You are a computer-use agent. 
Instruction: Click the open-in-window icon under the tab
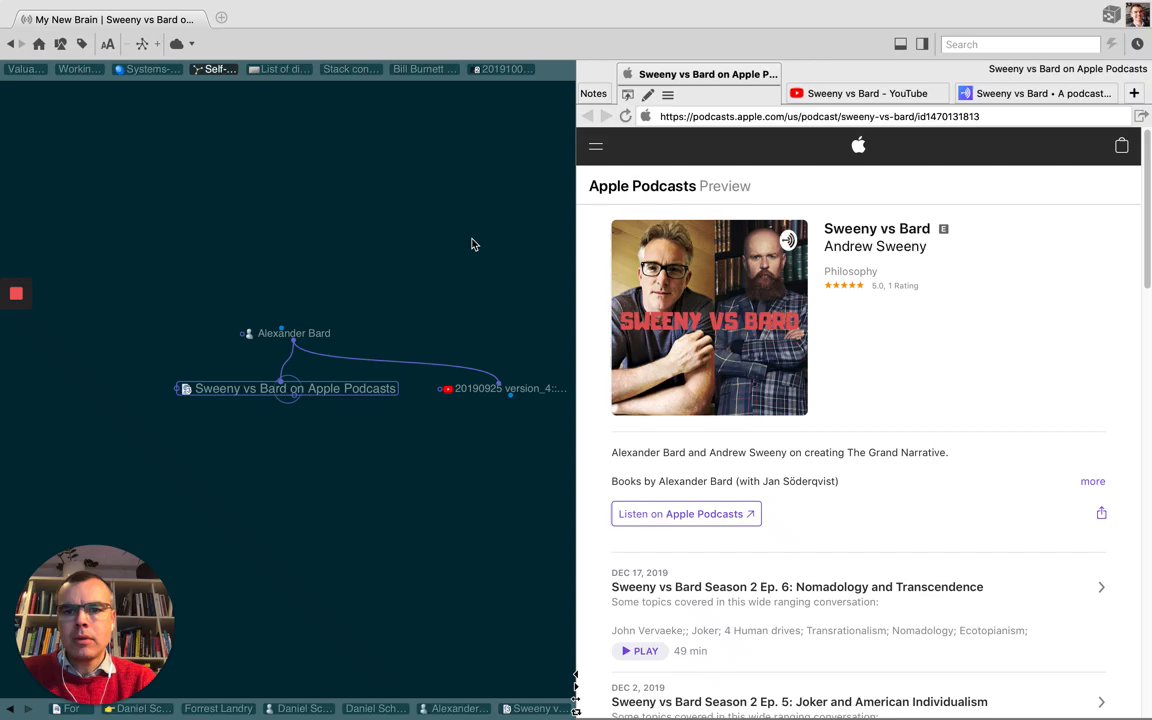point(627,95)
